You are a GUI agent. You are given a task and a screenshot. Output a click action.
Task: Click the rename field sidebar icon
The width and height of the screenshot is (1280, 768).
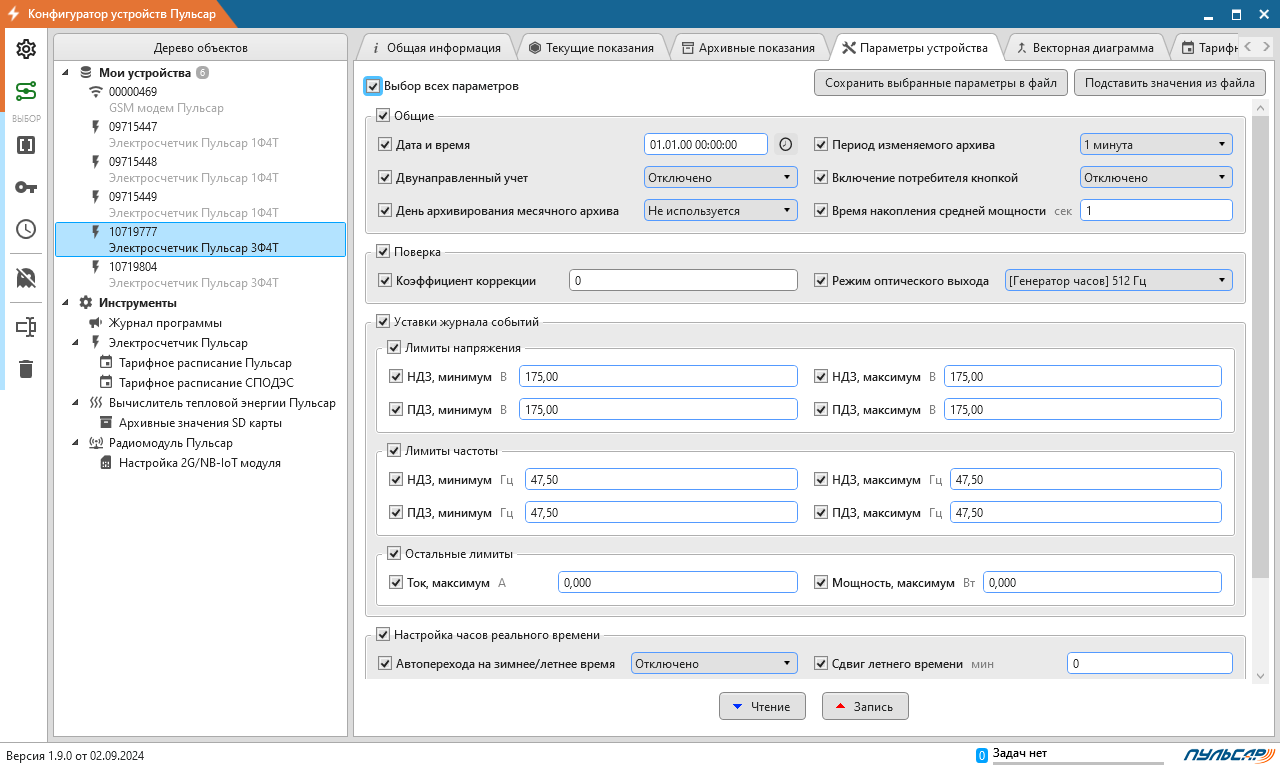(26, 327)
